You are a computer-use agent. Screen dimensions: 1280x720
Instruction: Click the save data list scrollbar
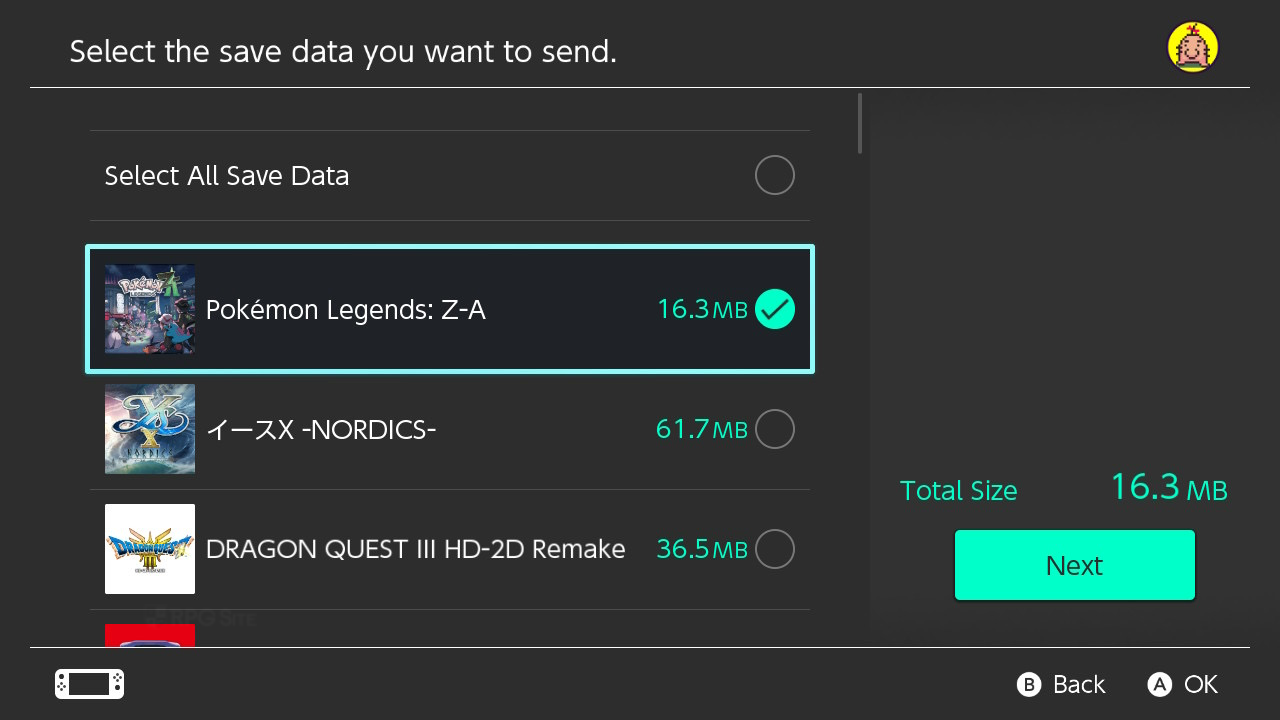pos(859,124)
